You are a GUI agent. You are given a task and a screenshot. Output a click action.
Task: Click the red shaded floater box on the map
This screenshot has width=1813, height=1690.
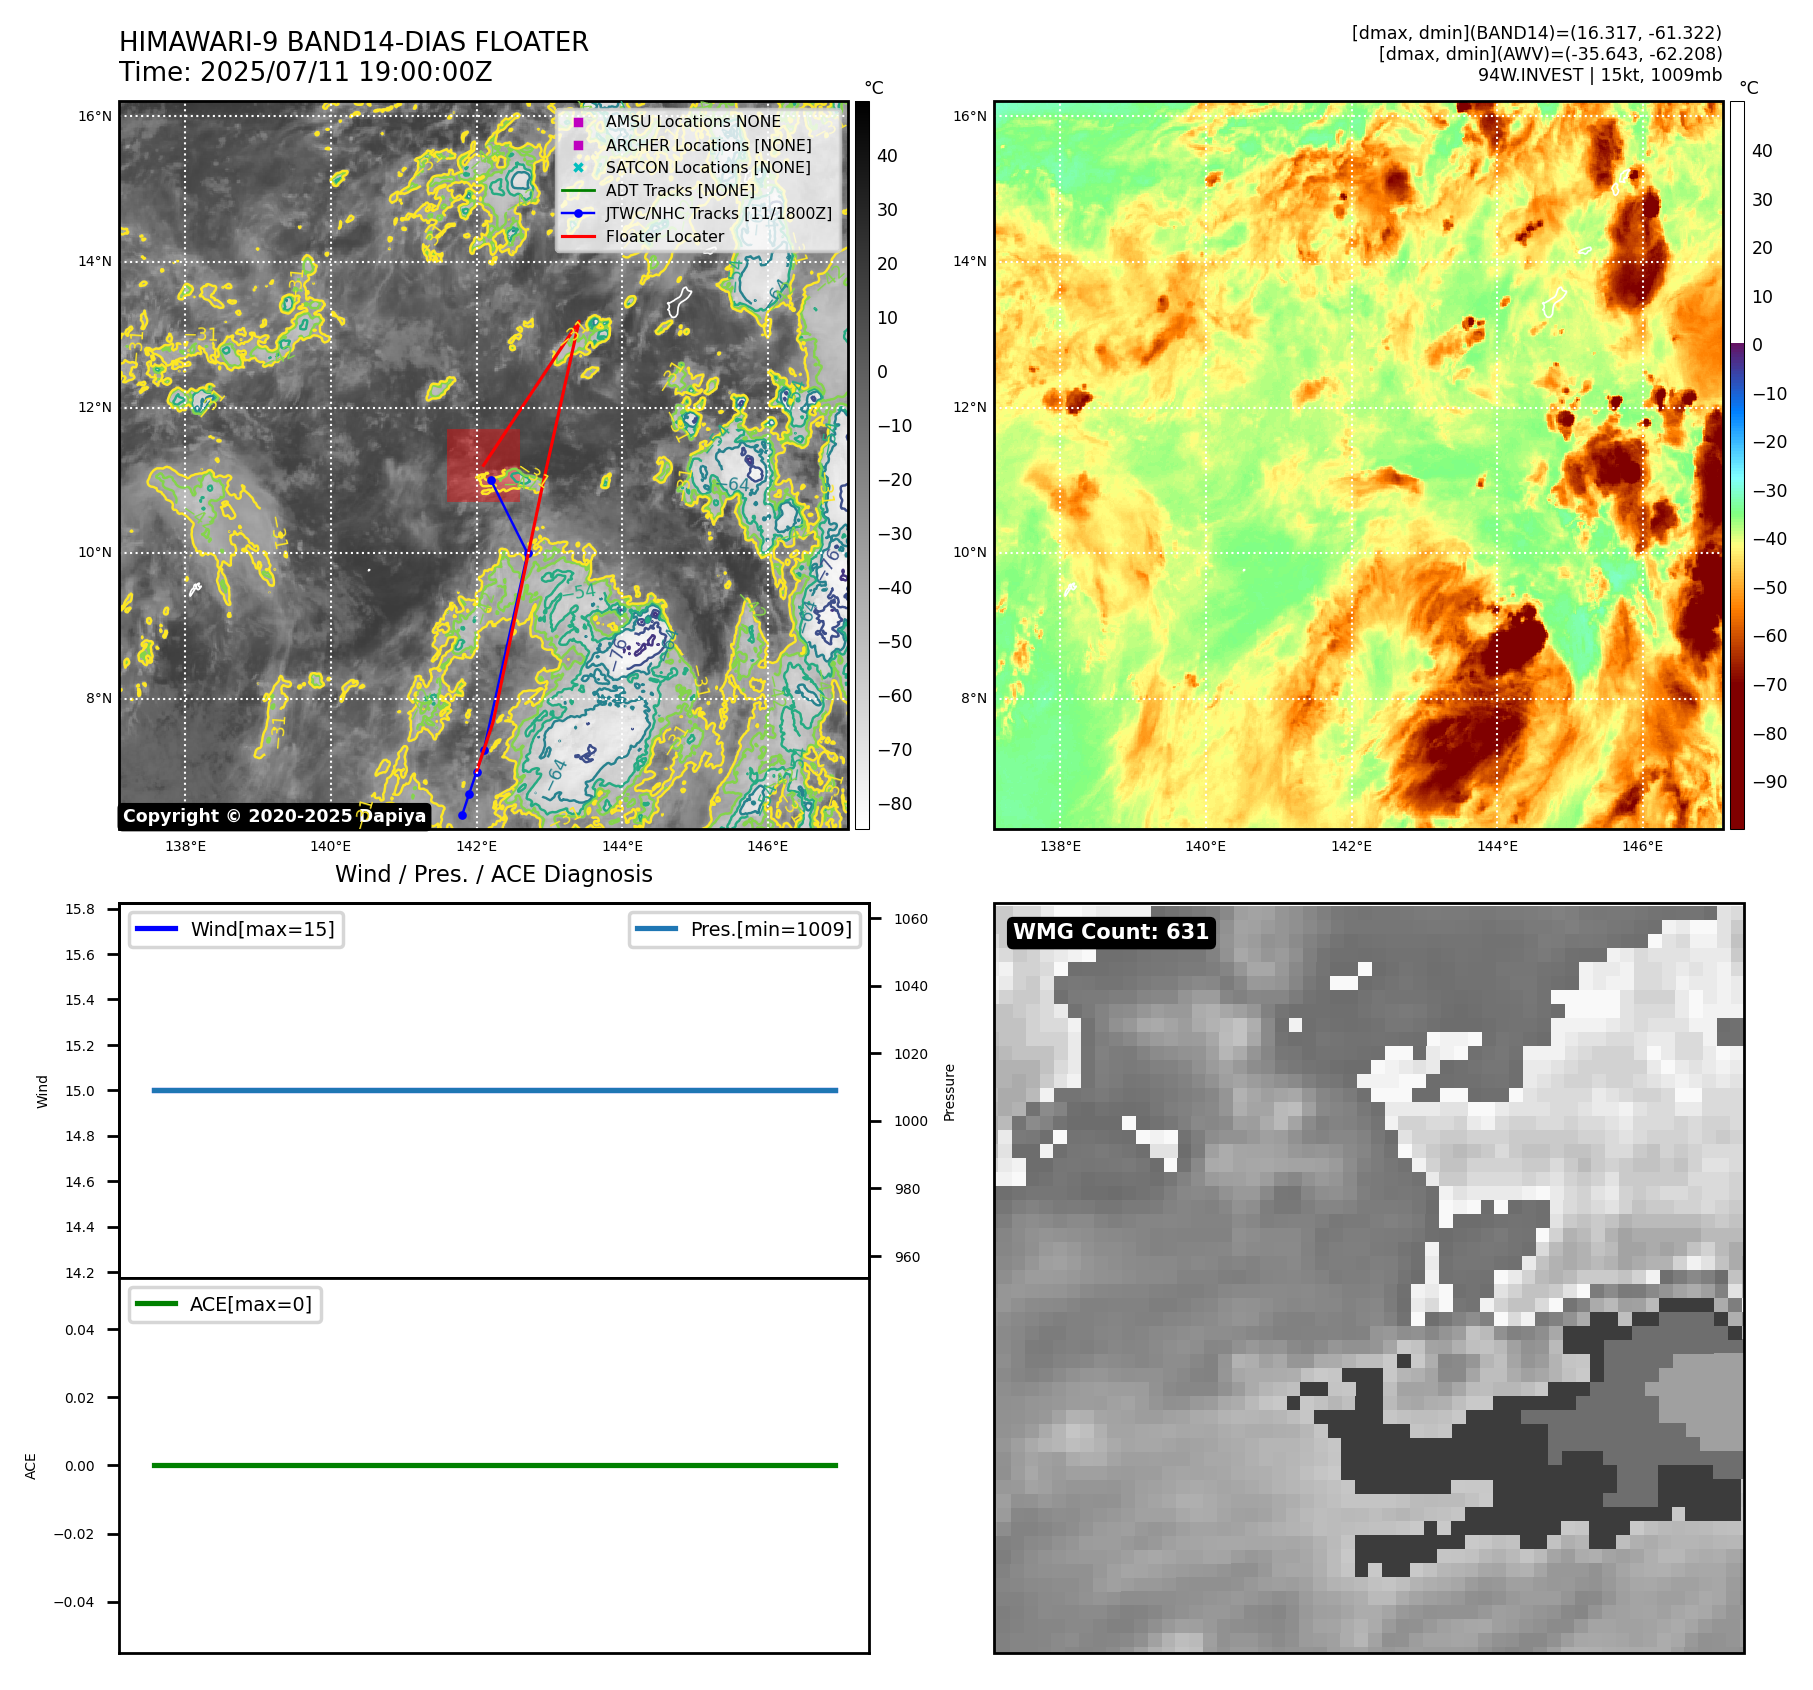click(x=483, y=465)
